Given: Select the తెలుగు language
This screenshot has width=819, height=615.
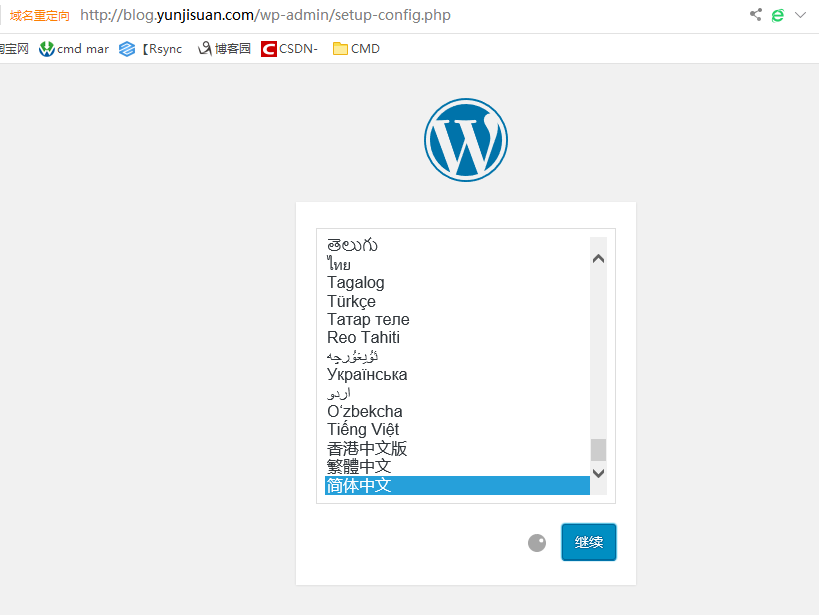Looking at the screenshot, I should [457, 245].
